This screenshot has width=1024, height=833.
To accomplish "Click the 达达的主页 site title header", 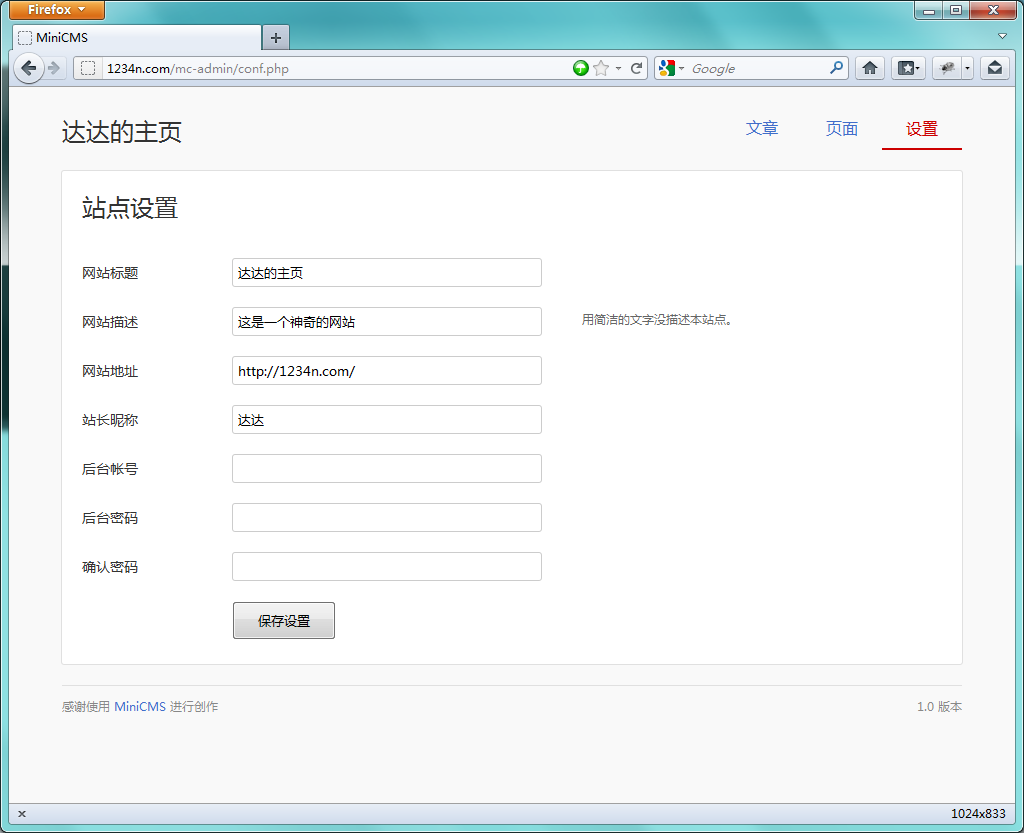I will coord(122,133).
